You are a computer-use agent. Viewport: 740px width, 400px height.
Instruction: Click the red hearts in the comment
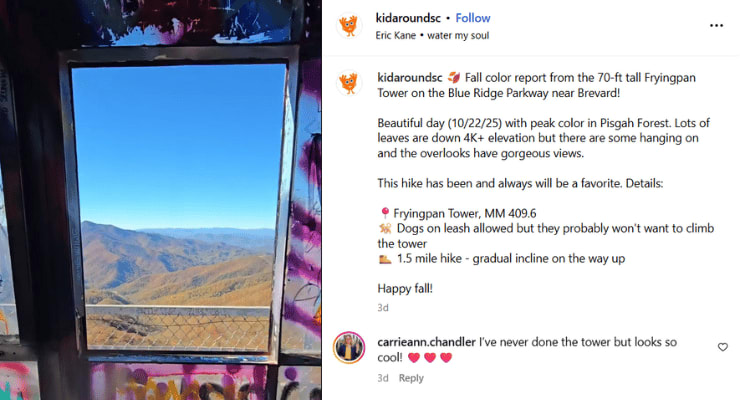pyautogui.click(x=430, y=358)
